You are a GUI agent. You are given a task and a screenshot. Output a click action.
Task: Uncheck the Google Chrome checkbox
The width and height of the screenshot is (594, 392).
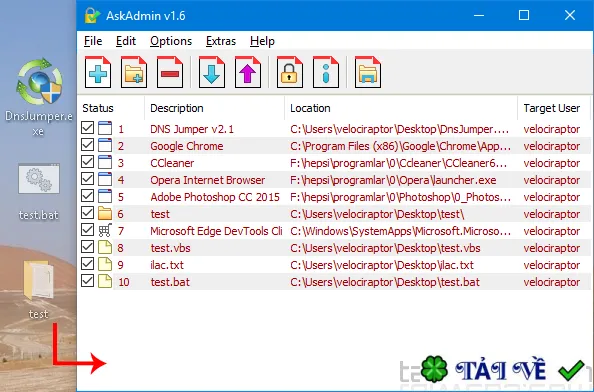click(88, 145)
